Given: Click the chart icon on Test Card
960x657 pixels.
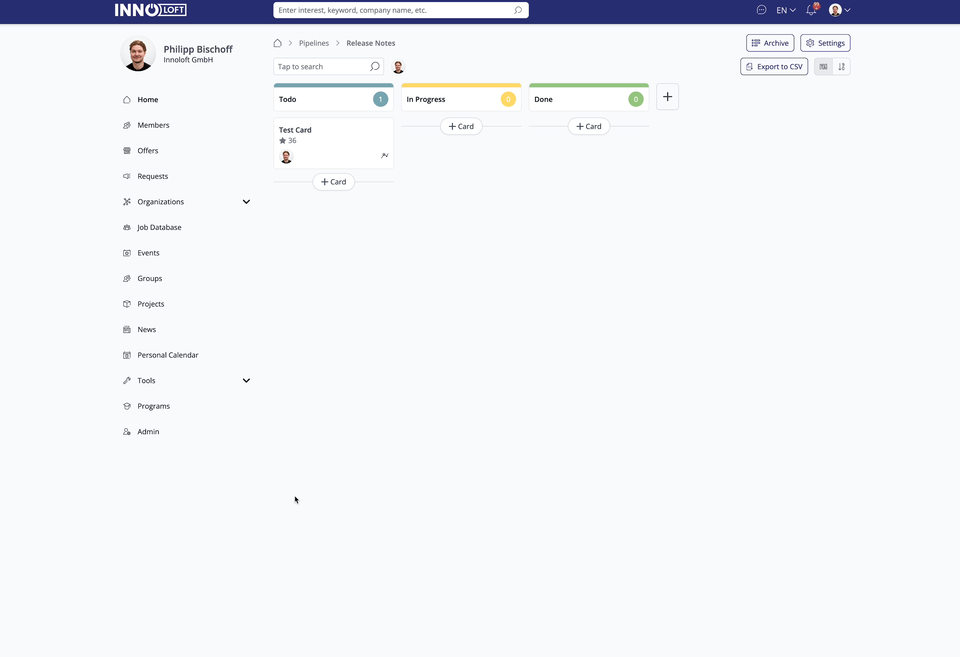Looking at the screenshot, I should click(x=384, y=156).
